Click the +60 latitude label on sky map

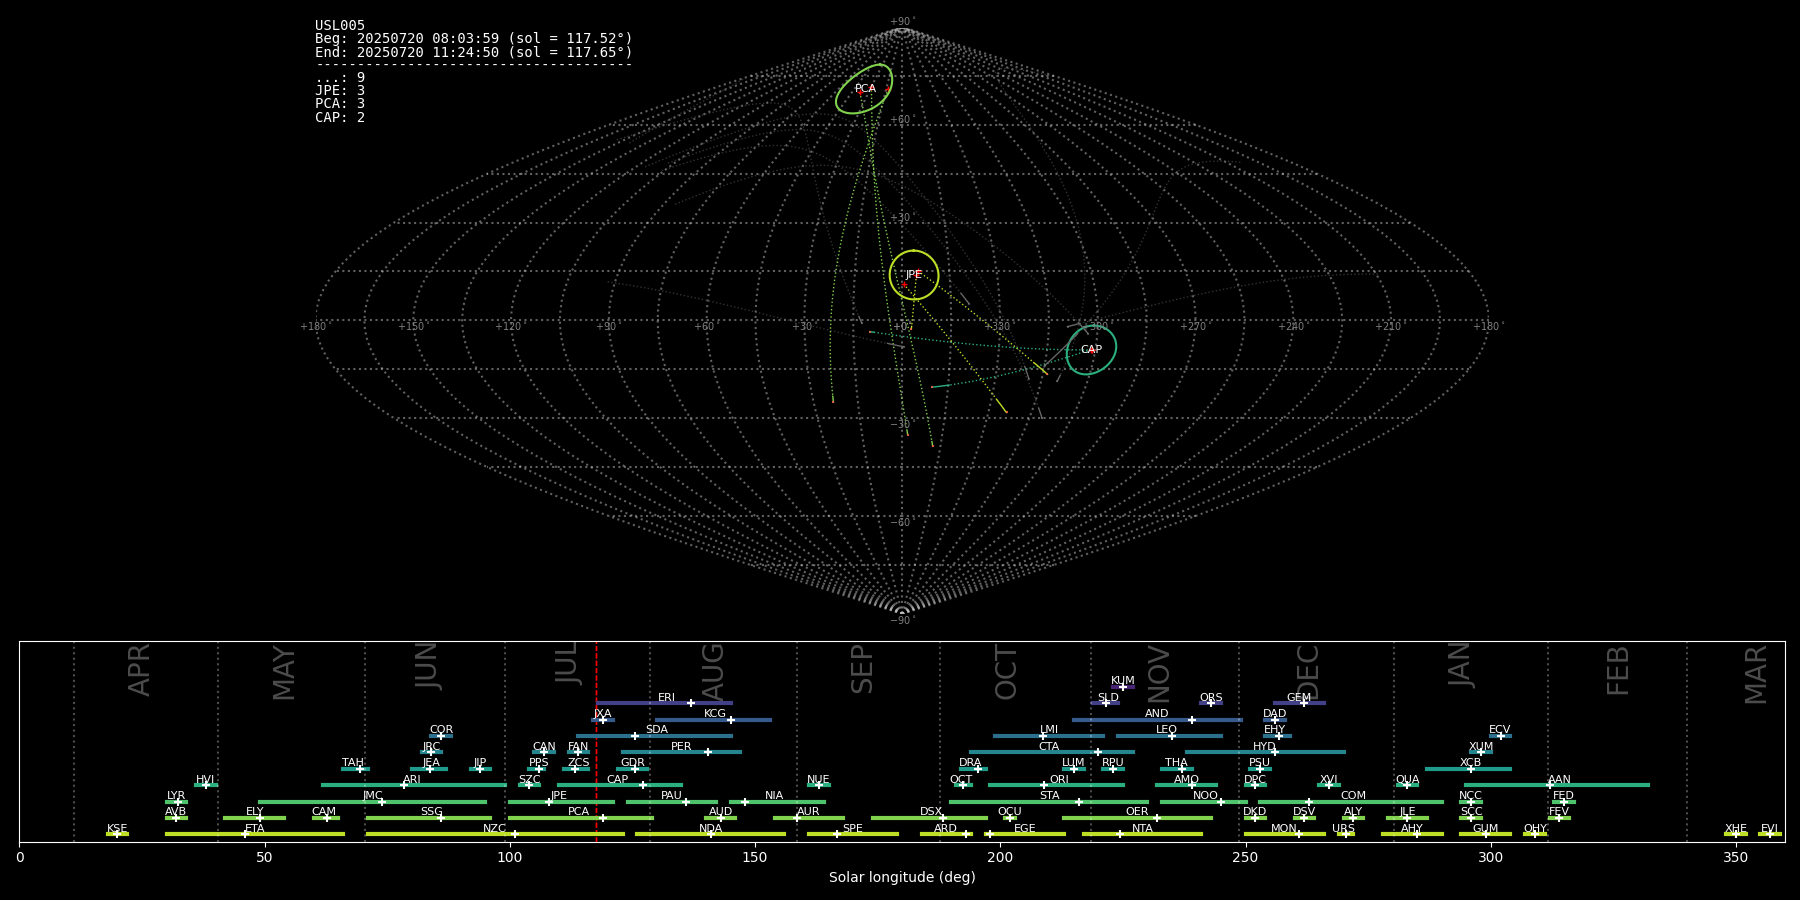(x=901, y=120)
